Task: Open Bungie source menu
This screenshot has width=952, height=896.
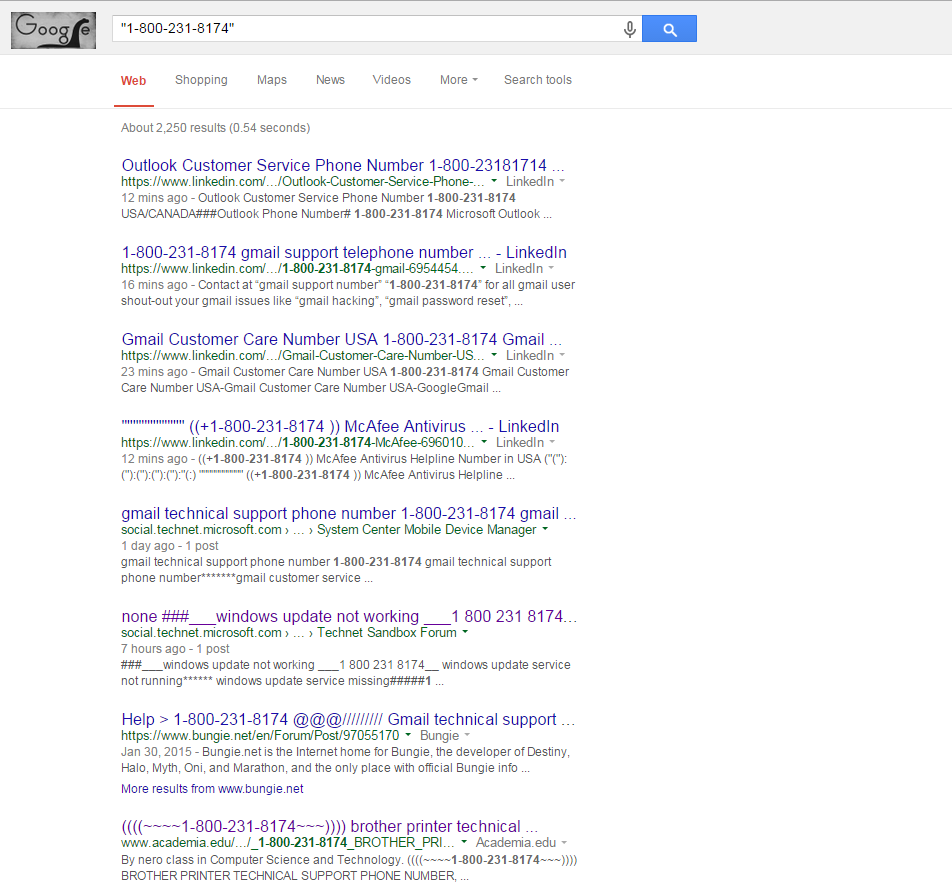Action: click(x=444, y=735)
